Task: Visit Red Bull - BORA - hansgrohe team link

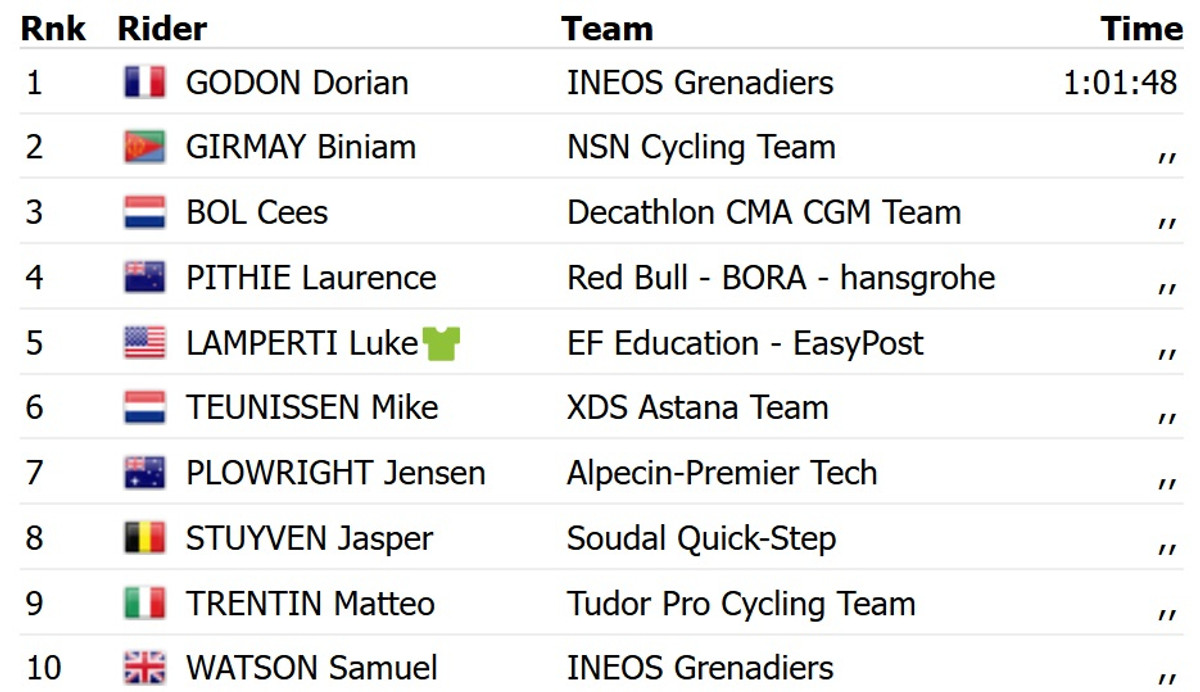Action: [781, 277]
